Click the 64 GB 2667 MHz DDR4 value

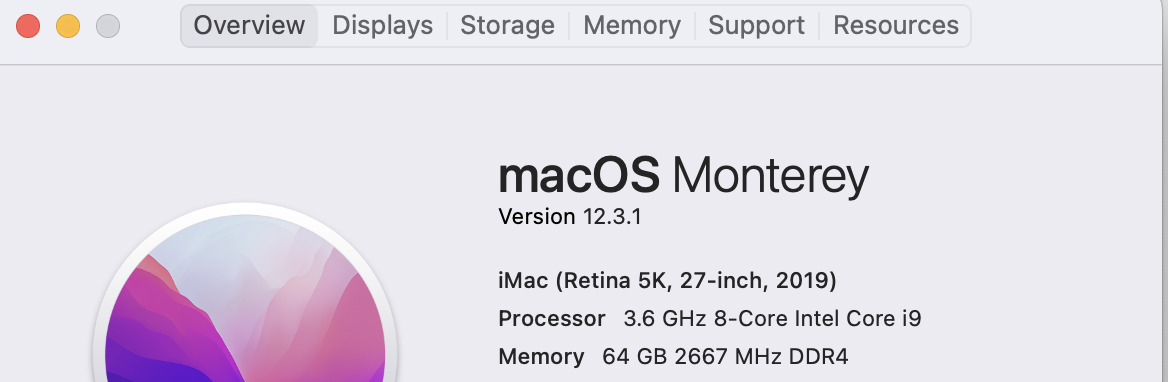tap(726, 357)
